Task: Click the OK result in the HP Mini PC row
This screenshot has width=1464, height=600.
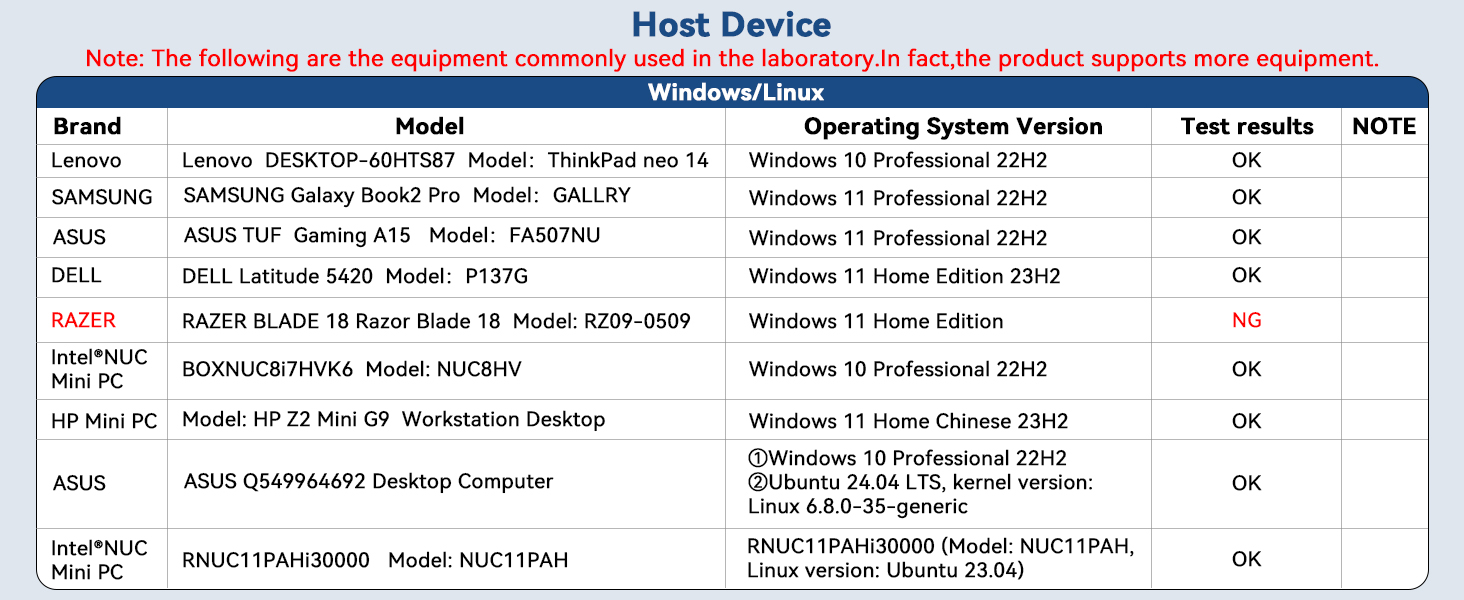Action: (1247, 421)
